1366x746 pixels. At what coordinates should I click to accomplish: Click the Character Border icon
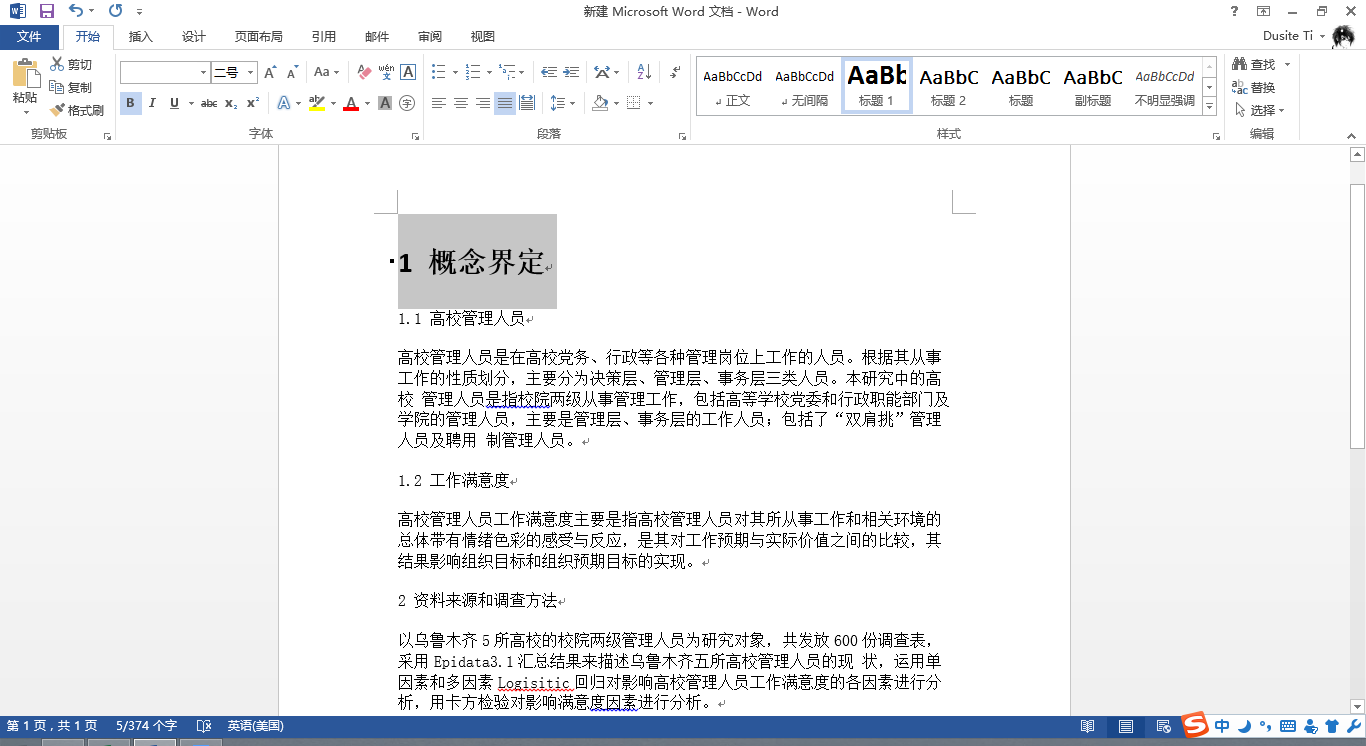coord(408,73)
